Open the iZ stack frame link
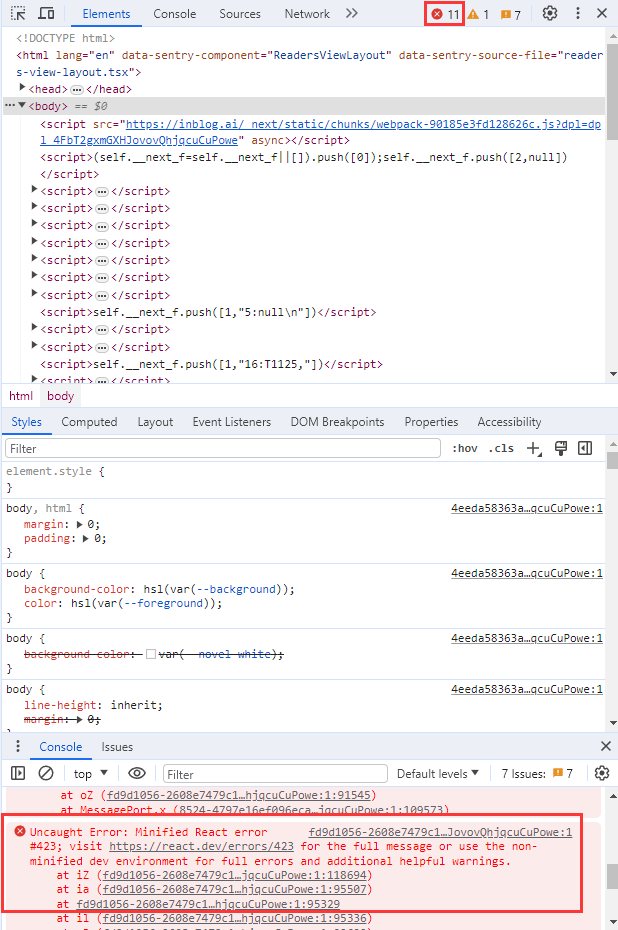Viewport: 618px width, 930px height. click(x=237, y=875)
